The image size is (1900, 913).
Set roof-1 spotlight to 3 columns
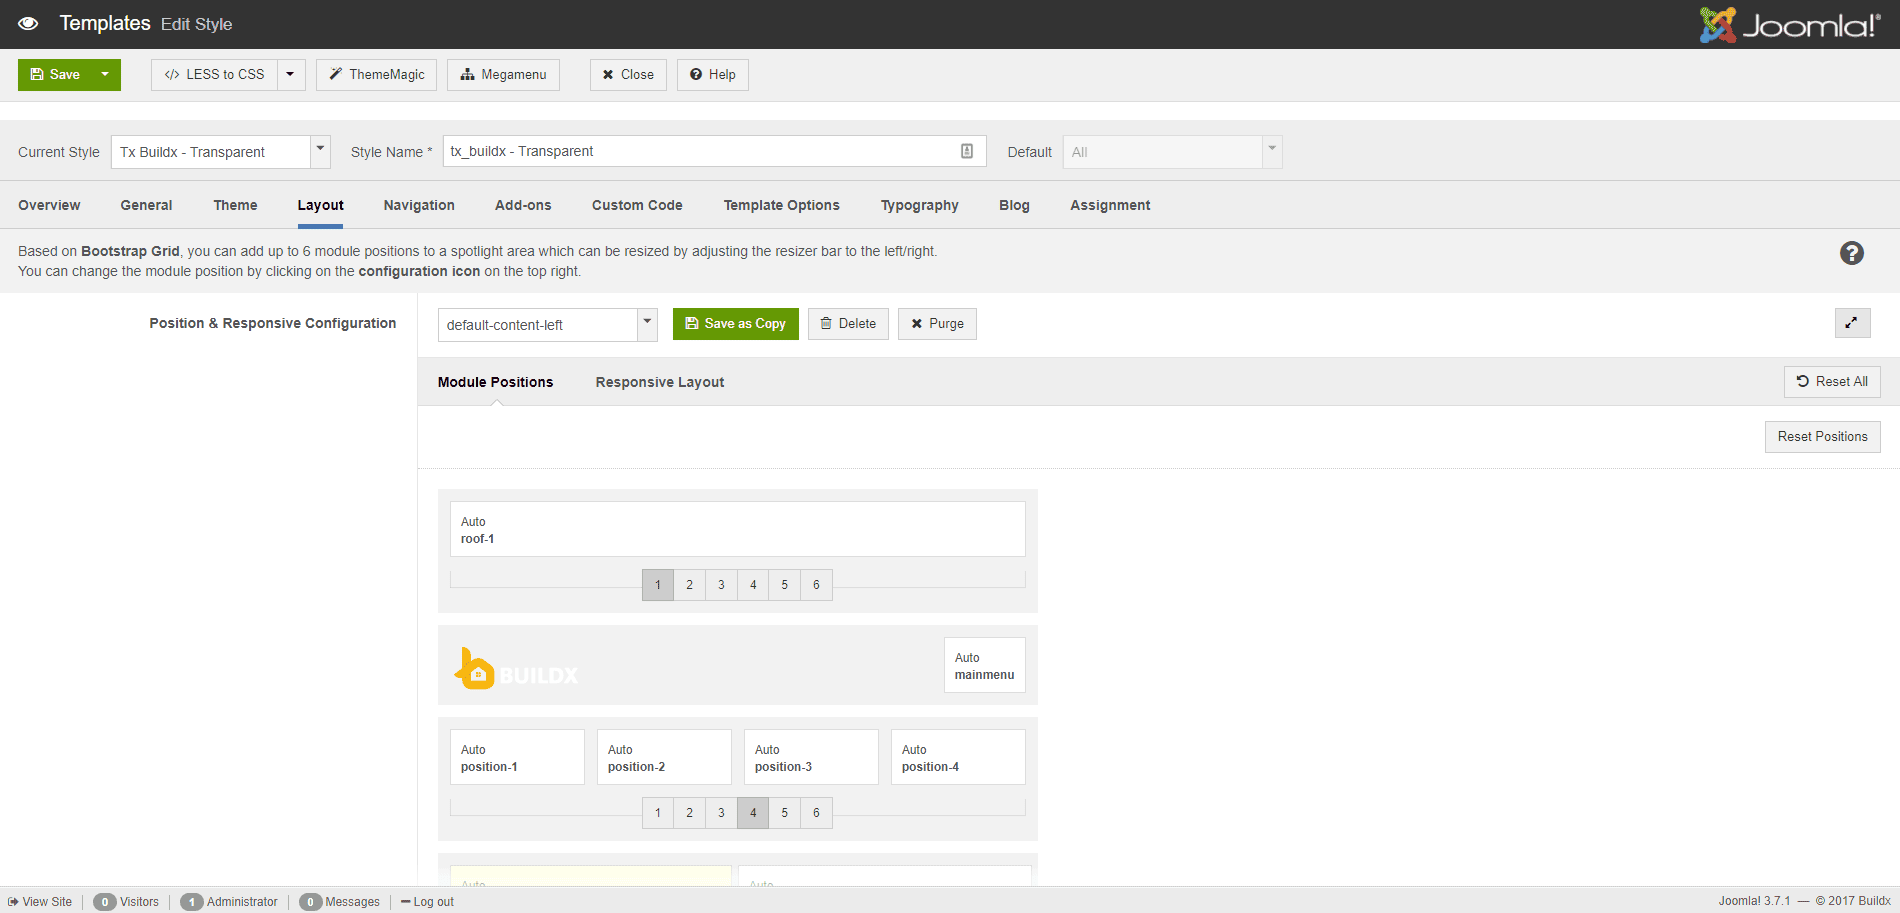(721, 584)
